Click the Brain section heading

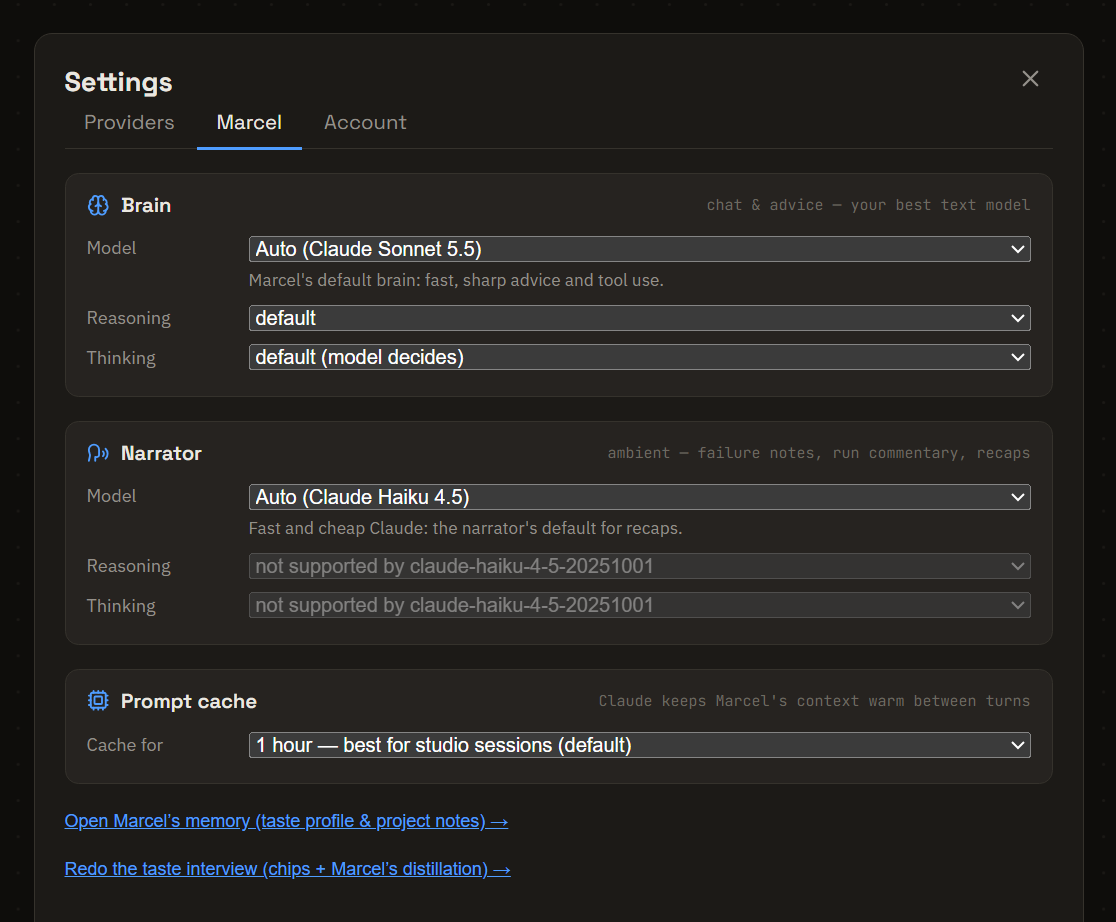[146, 205]
